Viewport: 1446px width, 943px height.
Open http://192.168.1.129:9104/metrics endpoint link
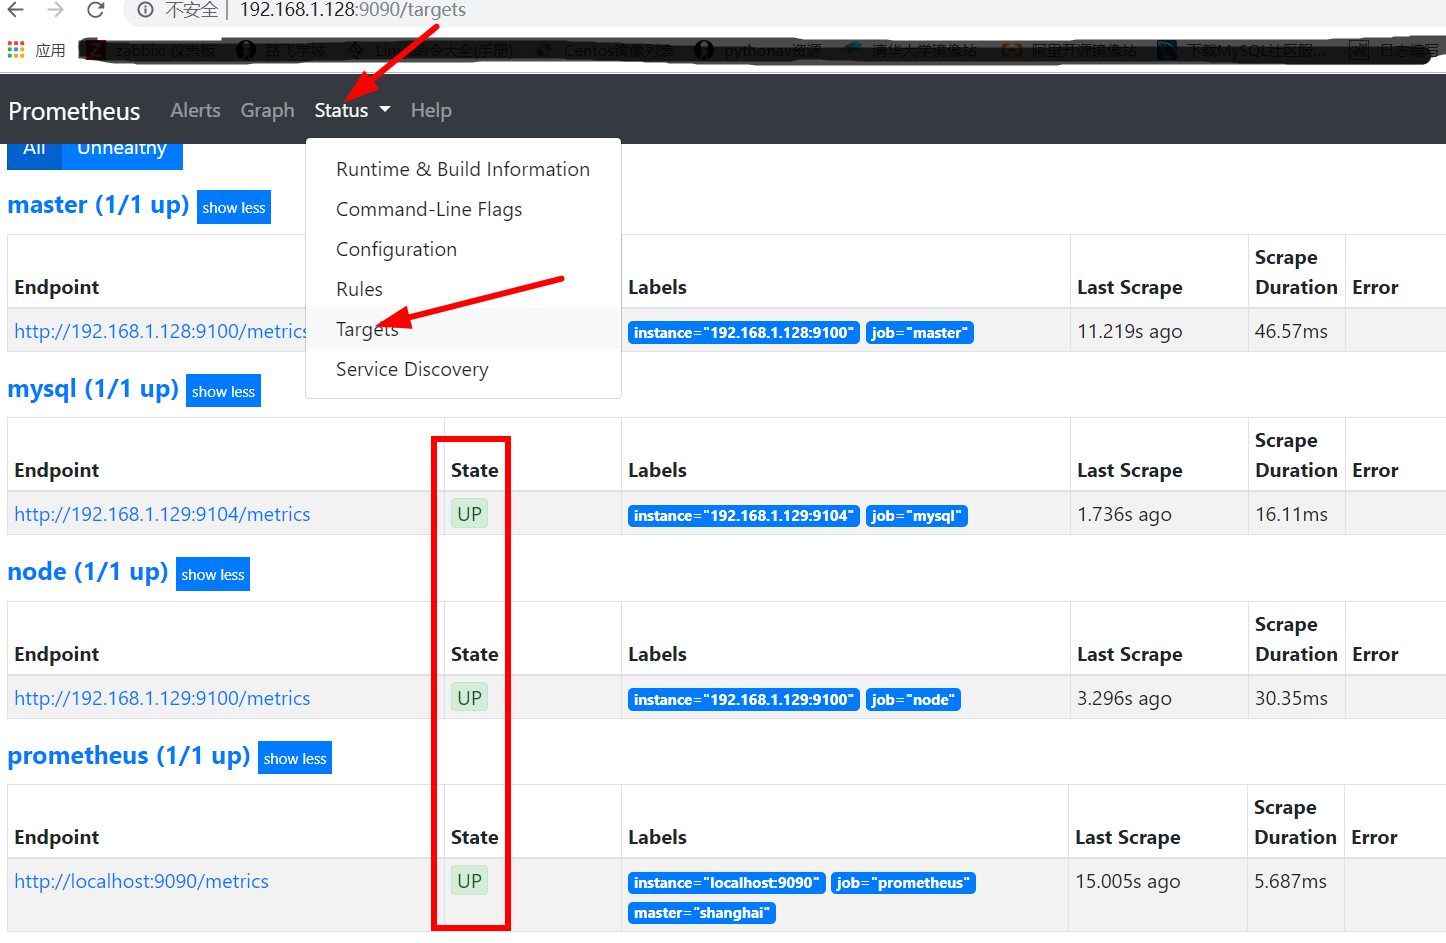162,514
